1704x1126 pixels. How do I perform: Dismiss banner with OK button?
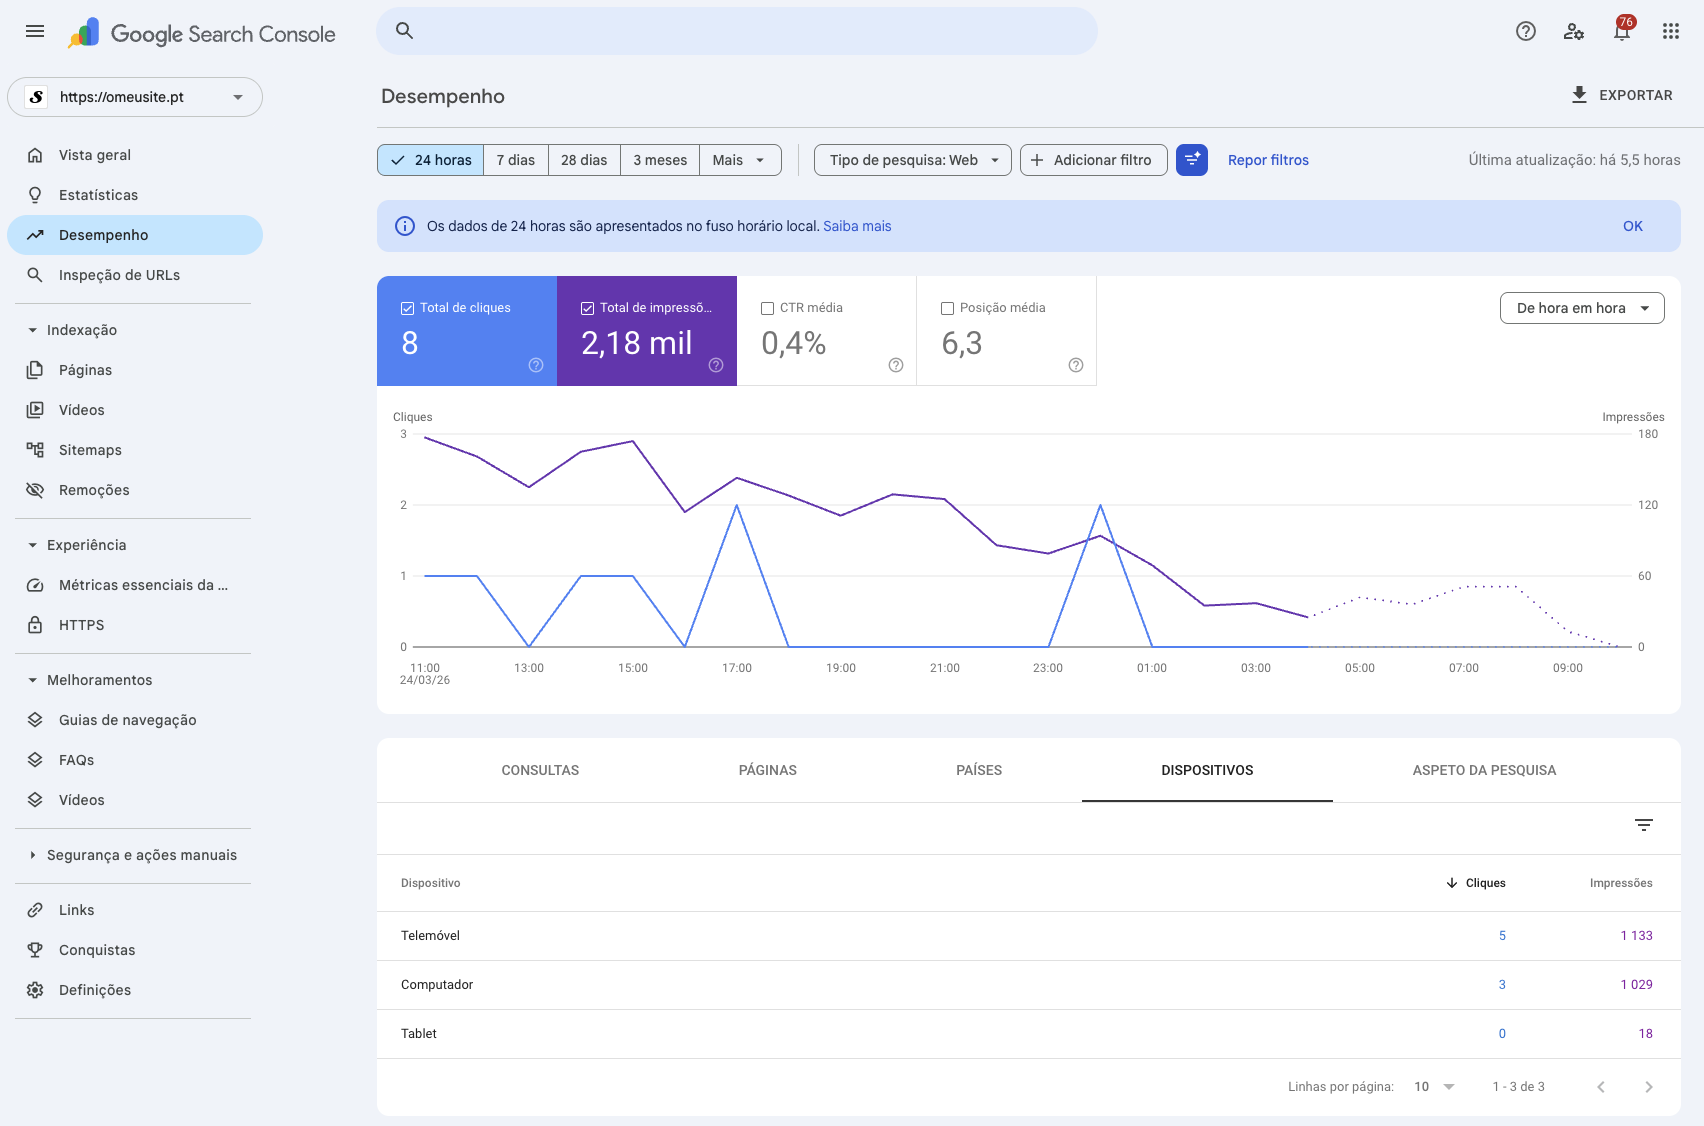click(1633, 226)
